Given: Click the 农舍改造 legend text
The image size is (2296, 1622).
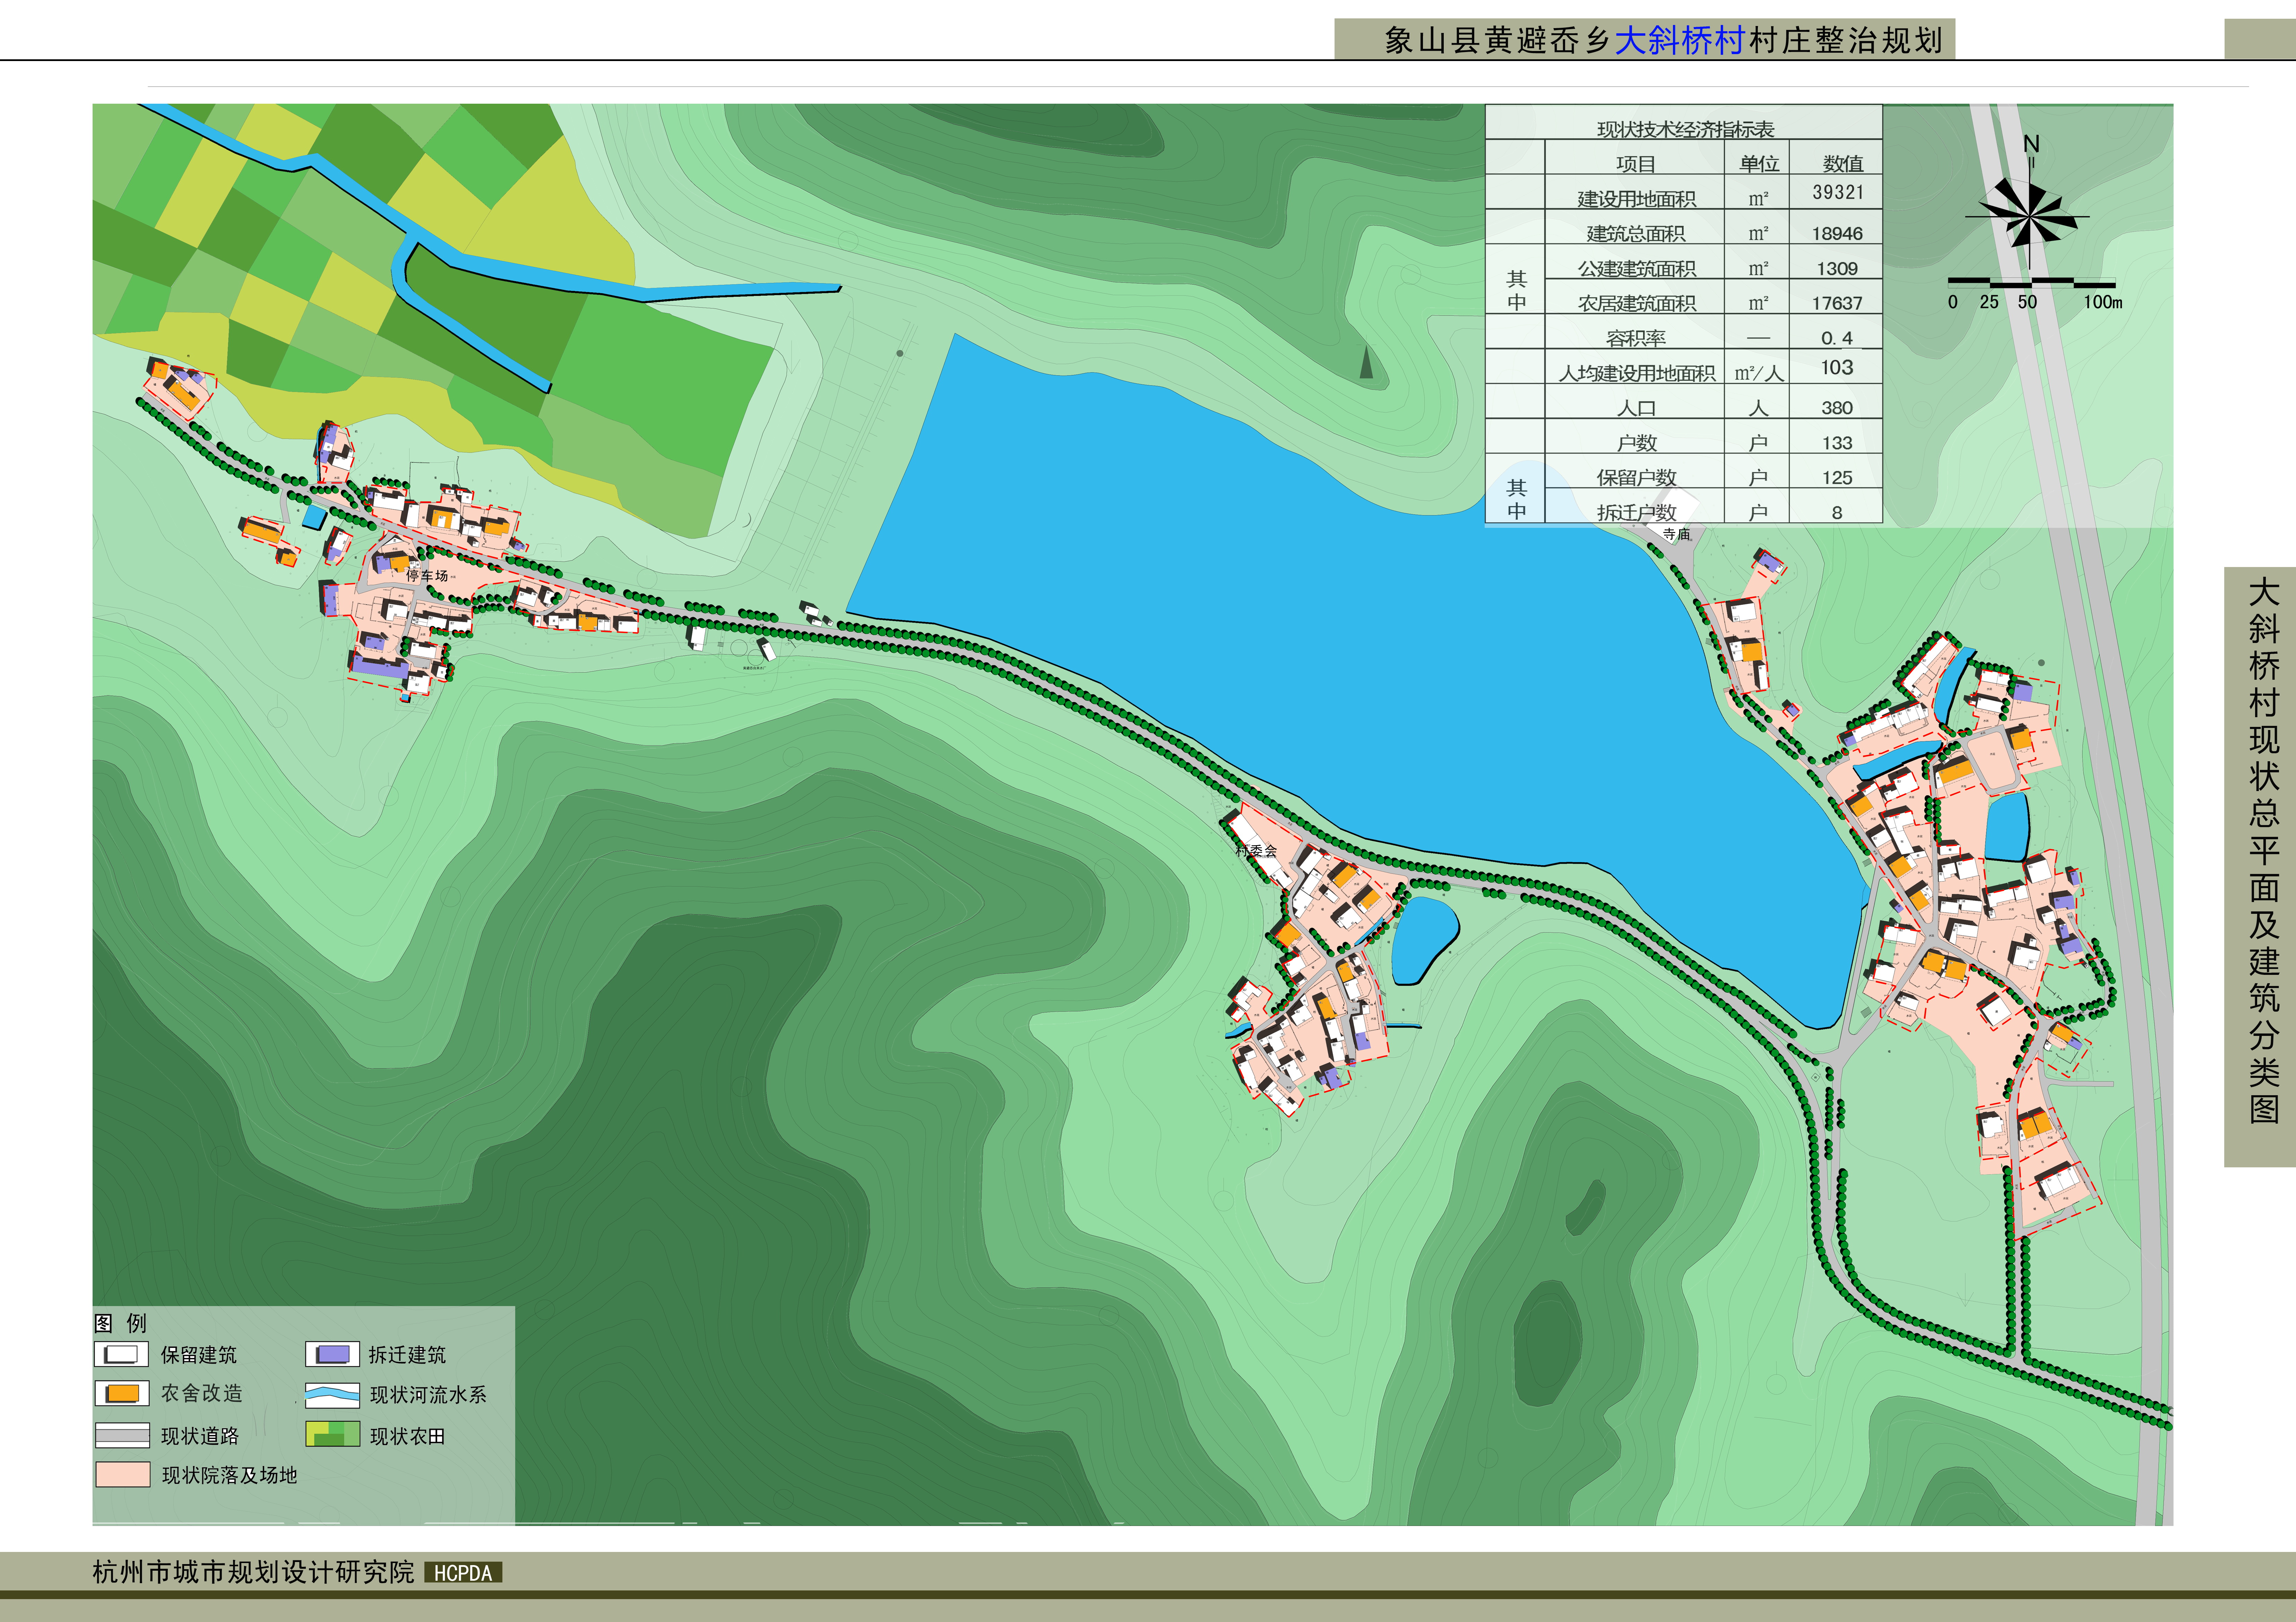Looking at the screenshot, I should 202,1393.
